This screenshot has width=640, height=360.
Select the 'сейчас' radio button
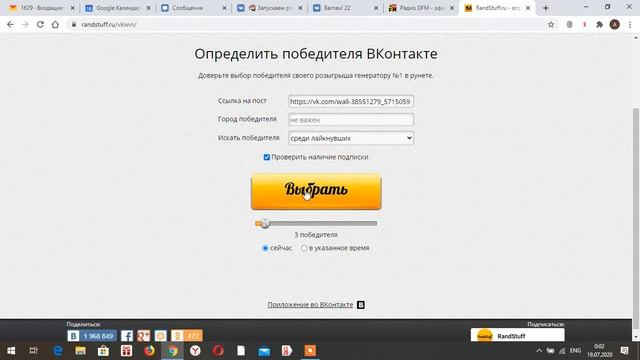(265, 248)
